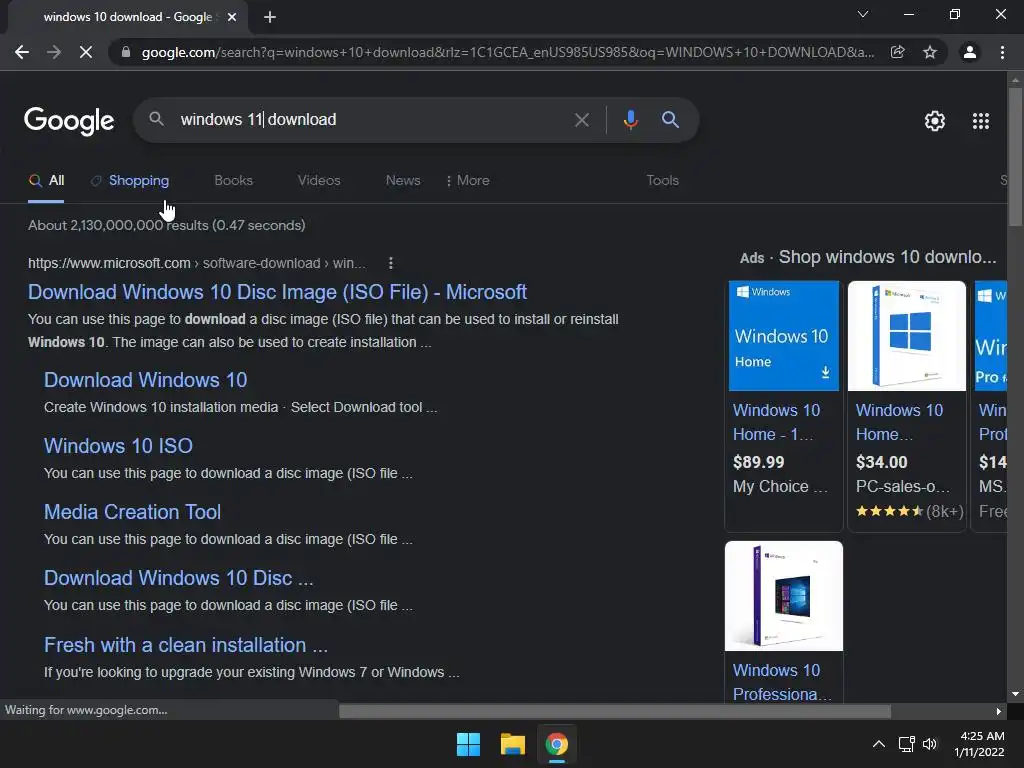The image size is (1024, 768).
Task: Open Google settings gear
Action: pos(935,121)
